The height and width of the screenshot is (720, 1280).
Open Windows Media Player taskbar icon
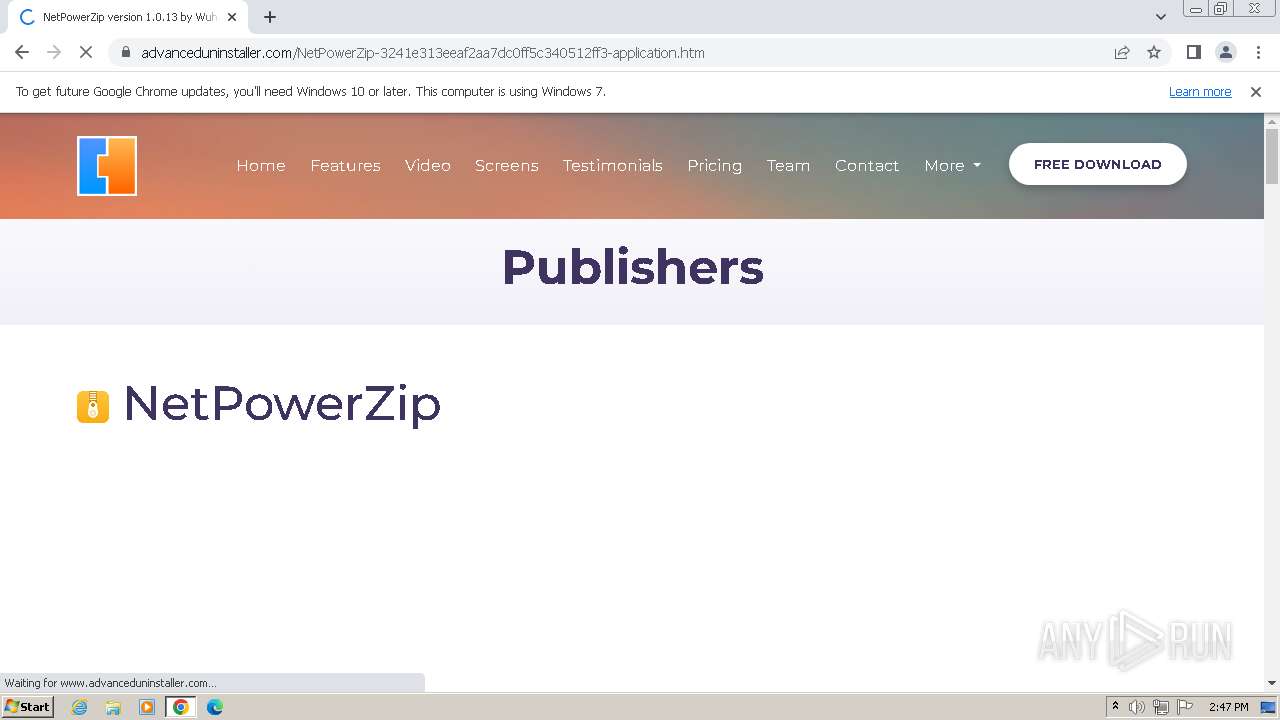[147, 707]
